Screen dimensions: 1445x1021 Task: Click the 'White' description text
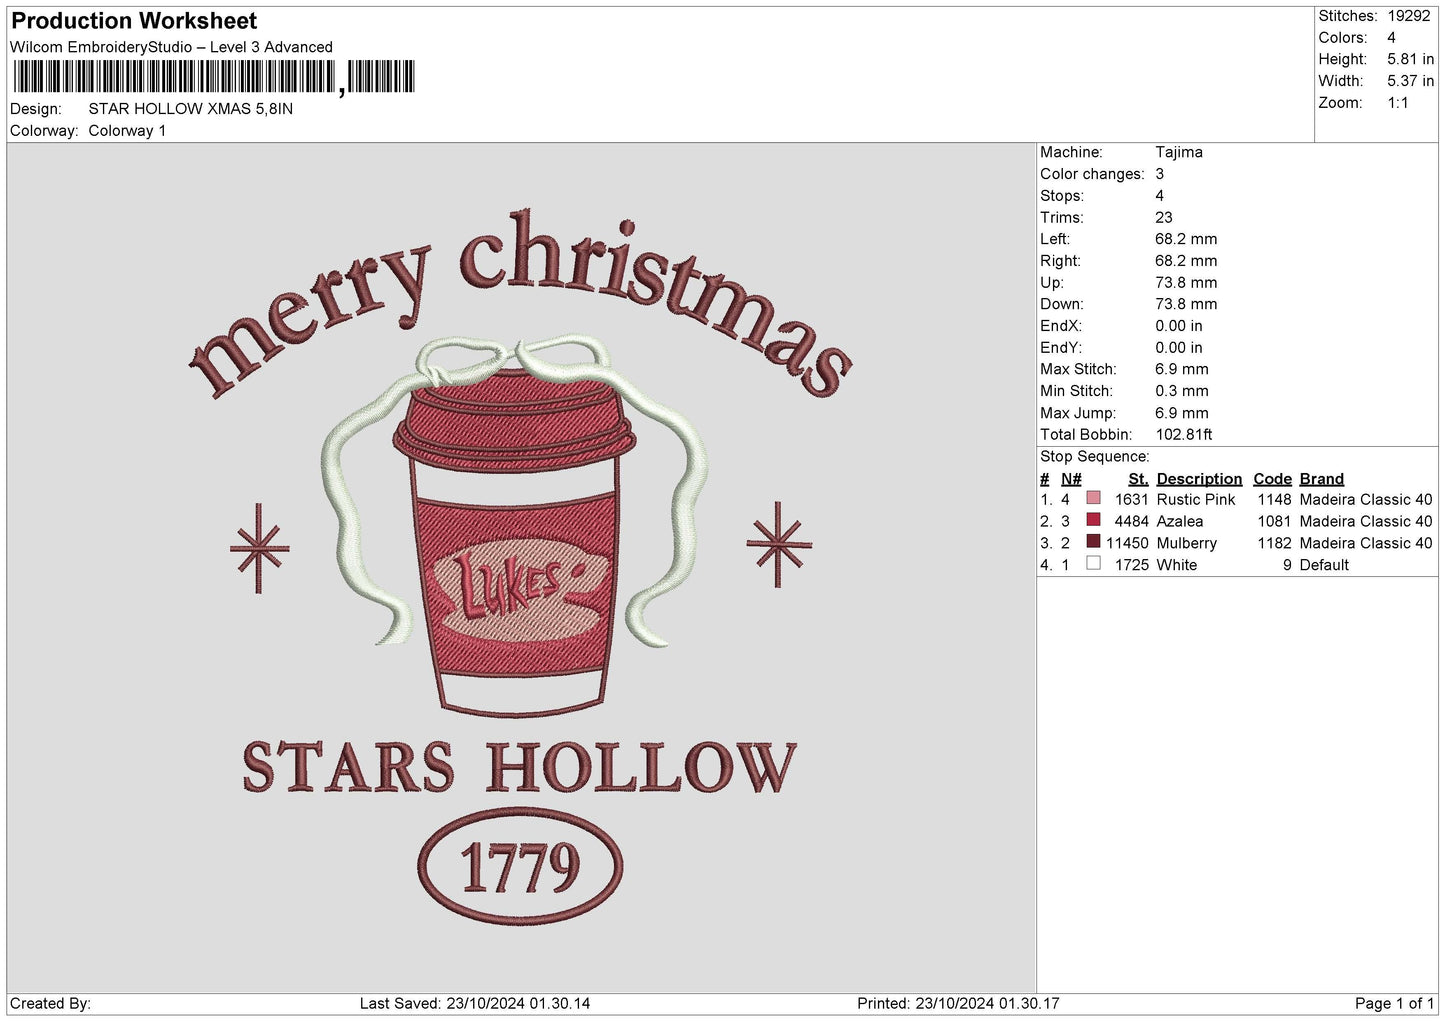(1176, 565)
